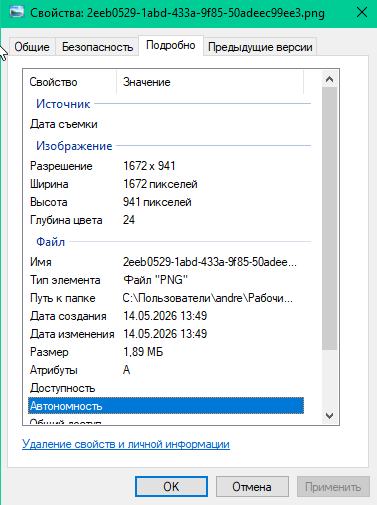Click the Ширина property label
The height and width of the screenshot is (505, 377).
pyautogui.click(x=49, y=184)
